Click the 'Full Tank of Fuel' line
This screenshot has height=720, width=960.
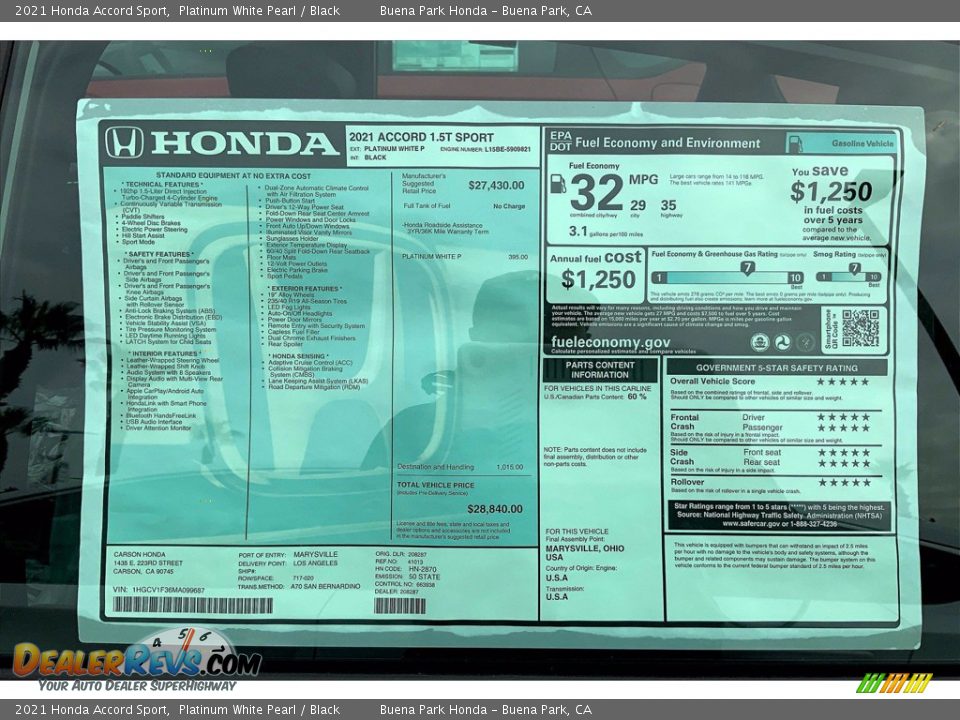pyautogui.click(x=464, y=206)
